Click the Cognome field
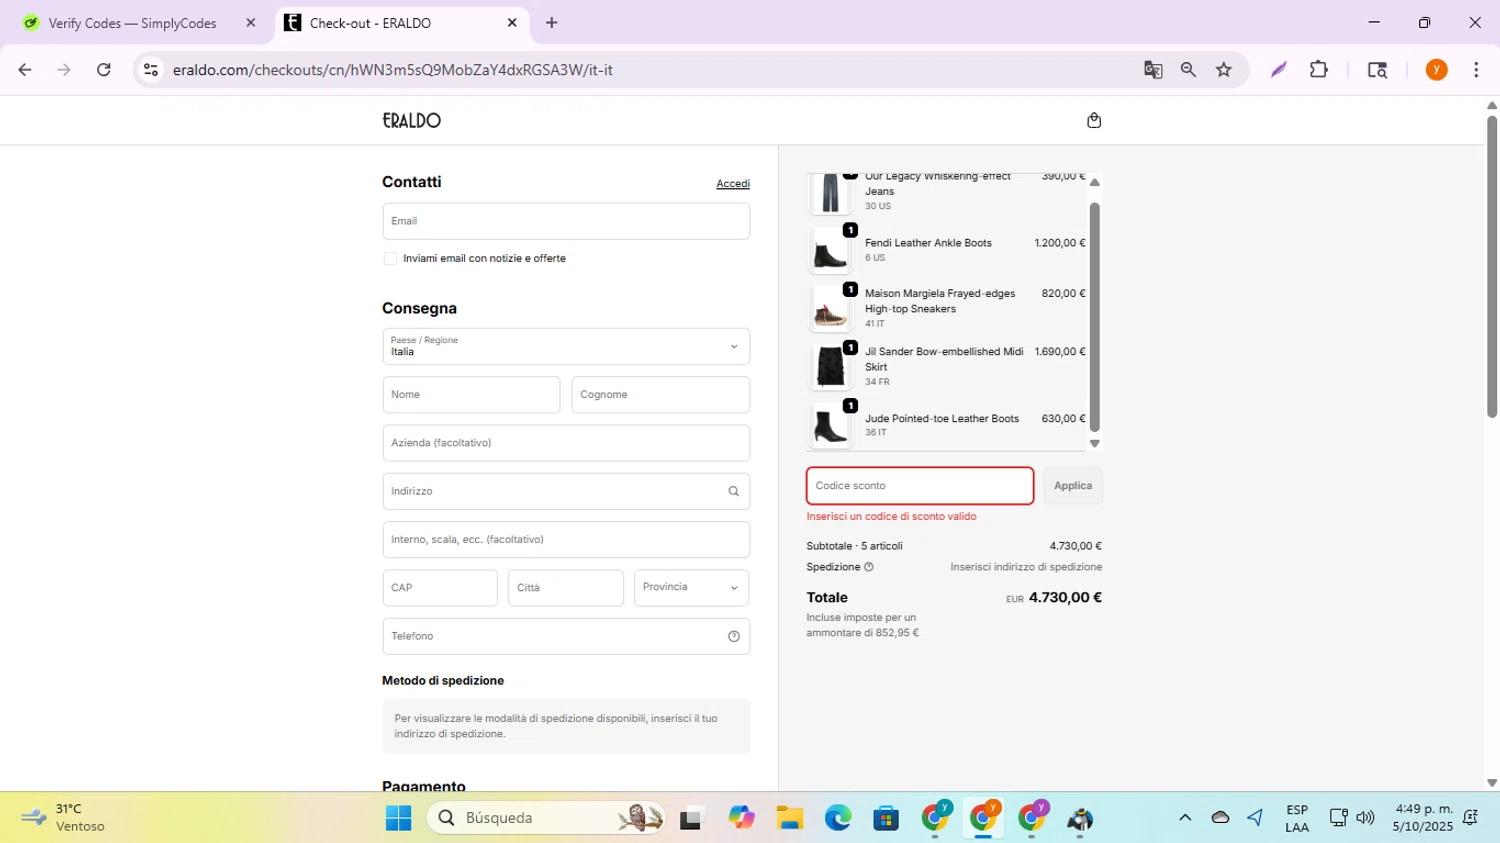 click(661, 395)
